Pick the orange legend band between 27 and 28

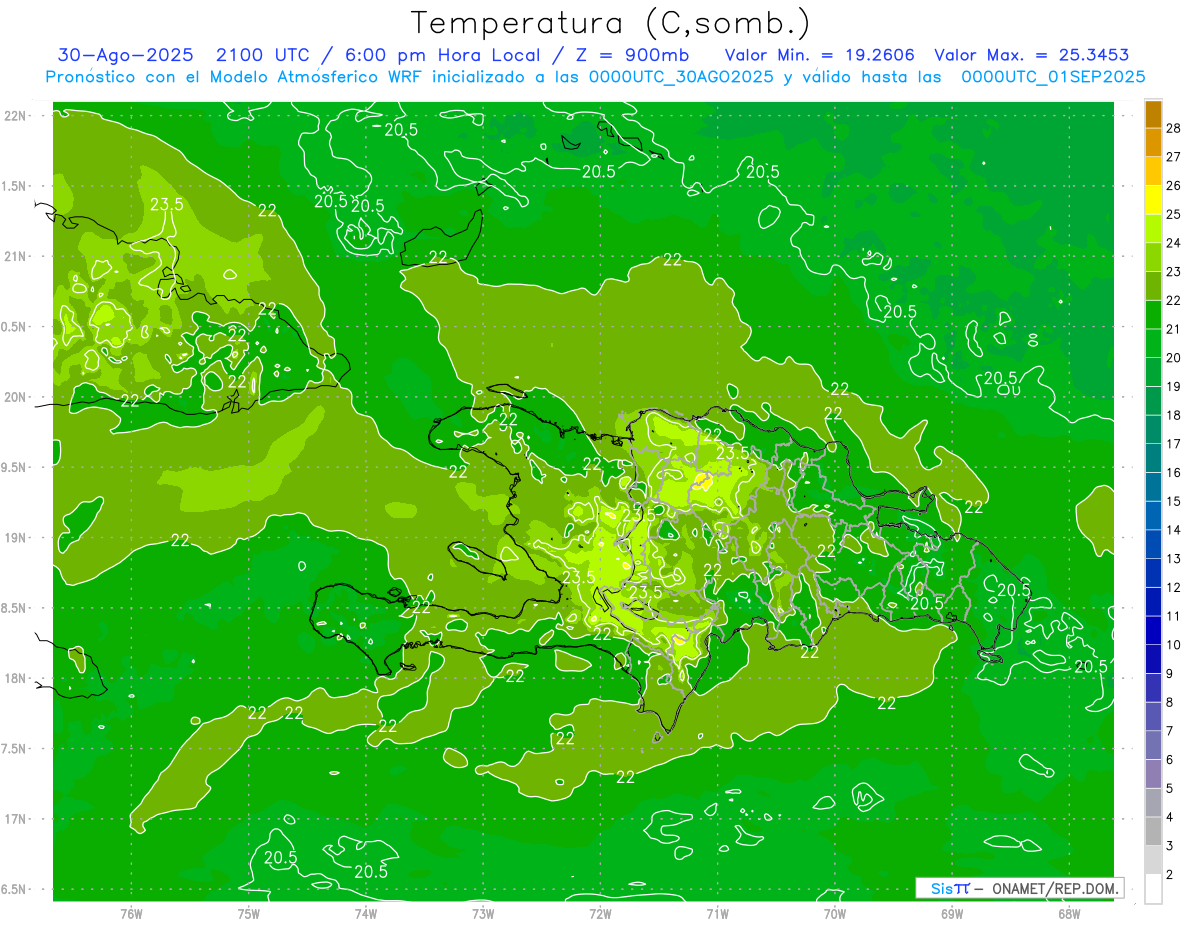pyautogui.click(x=1154, y=142)
